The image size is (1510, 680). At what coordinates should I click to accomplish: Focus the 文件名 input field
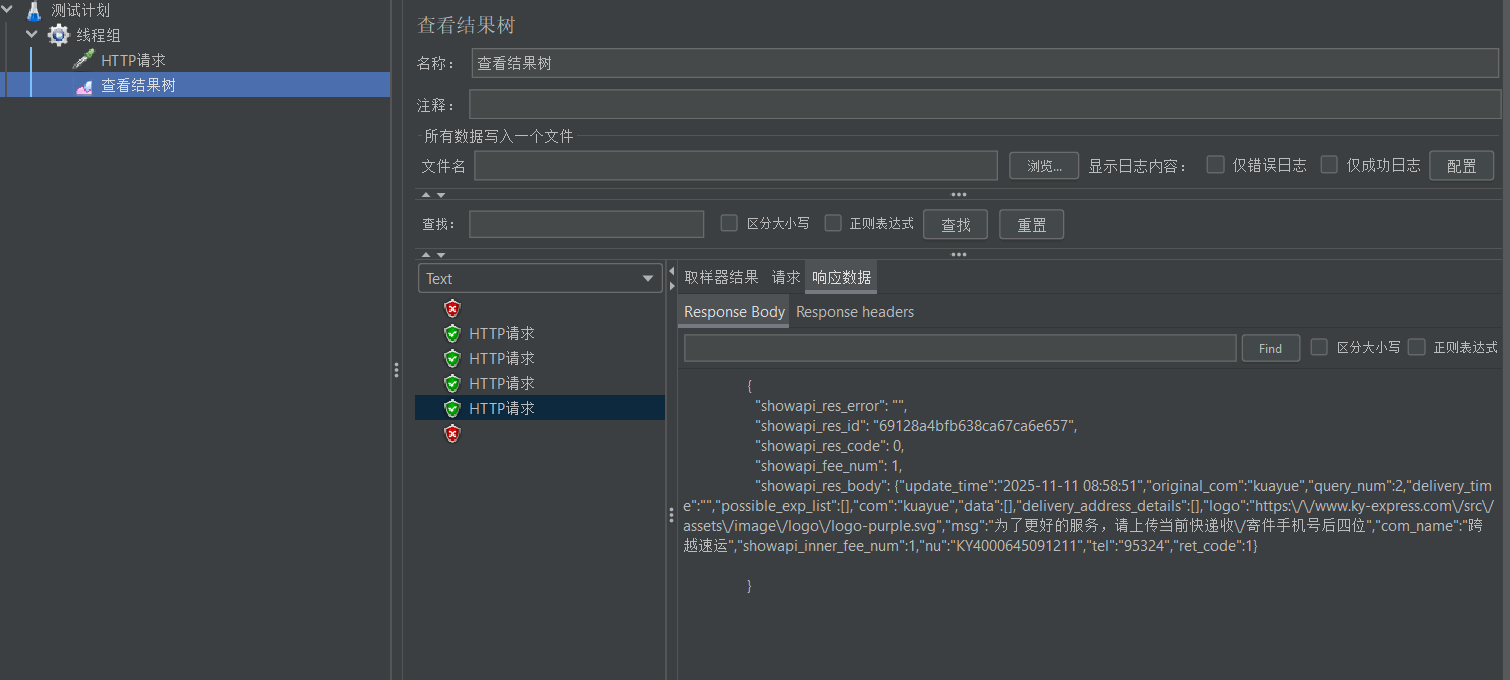pyautogui.click(x=736, y=166)
